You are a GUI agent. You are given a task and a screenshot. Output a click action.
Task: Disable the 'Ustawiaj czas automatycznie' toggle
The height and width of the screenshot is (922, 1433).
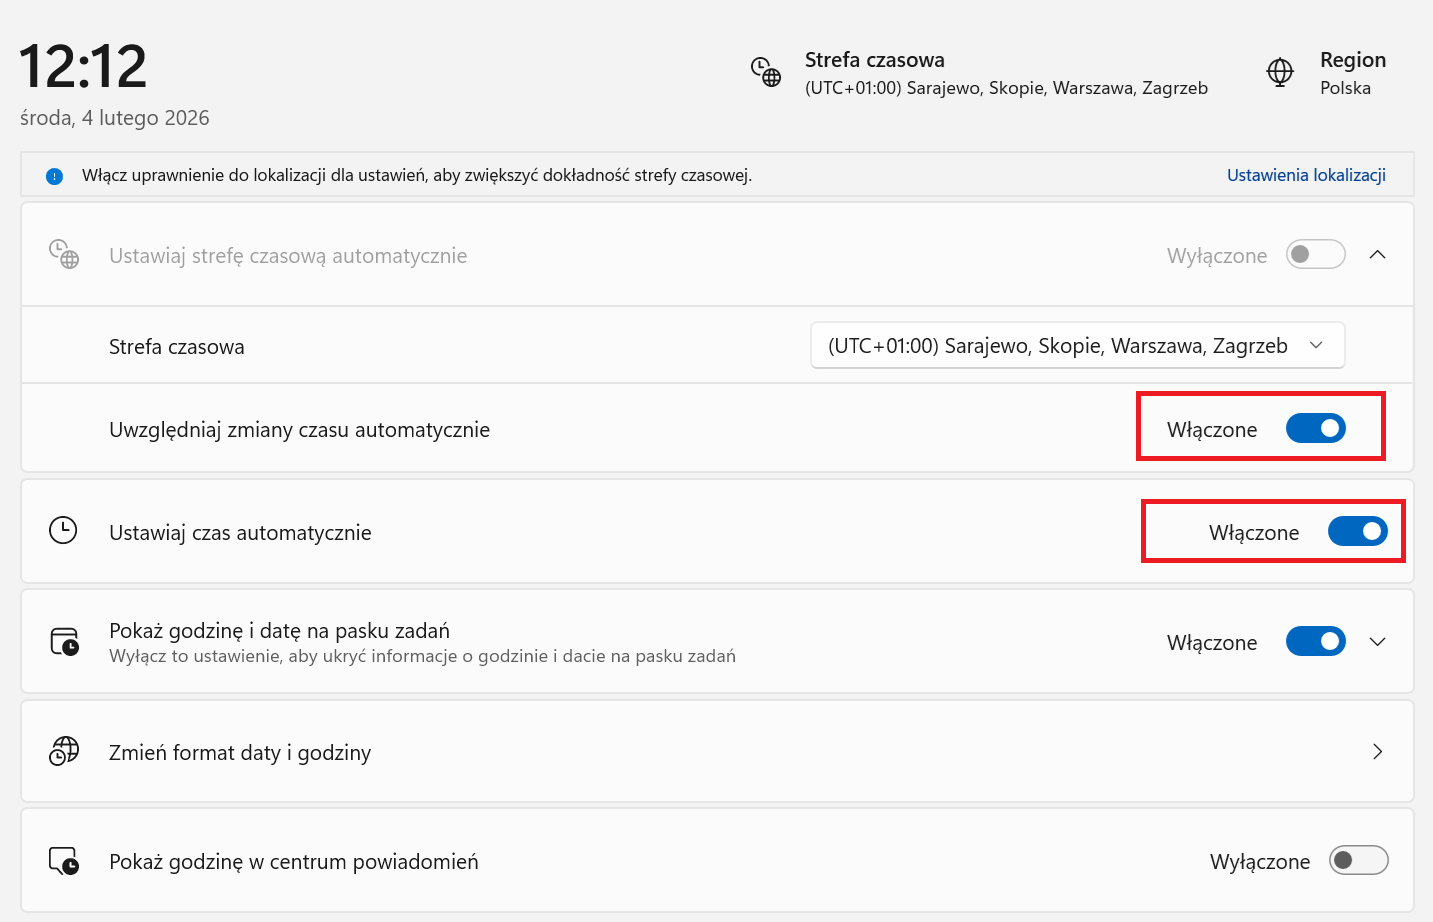pyautogui.click(x=1357, y=532)
